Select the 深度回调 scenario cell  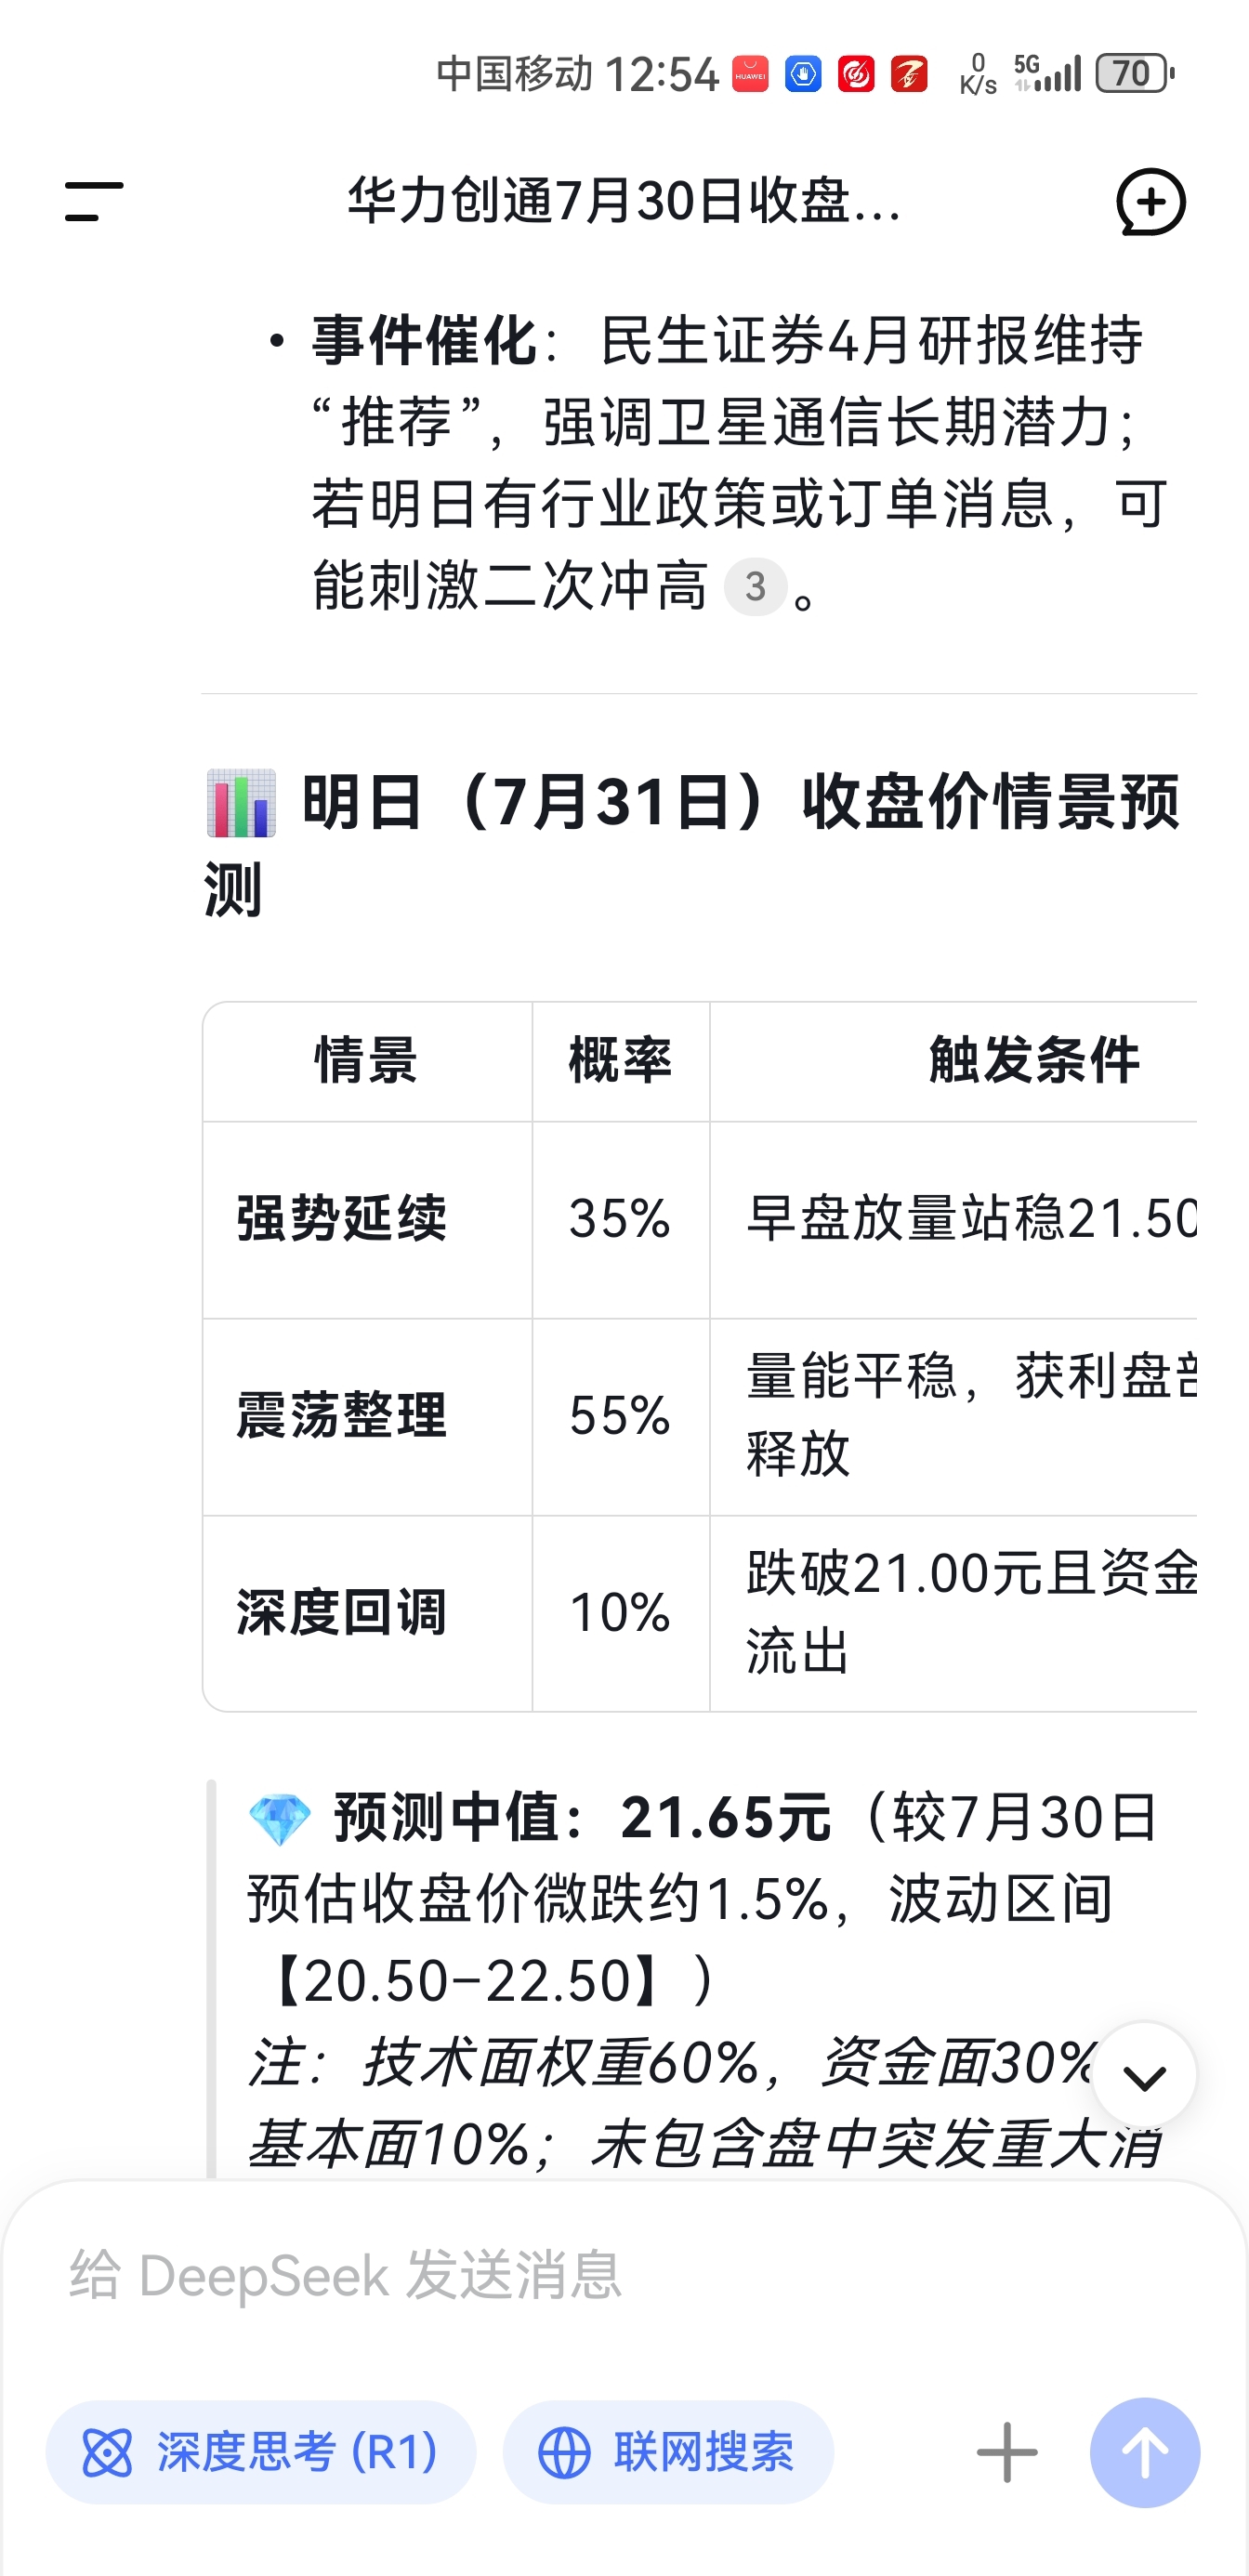tap(367, 1613)
